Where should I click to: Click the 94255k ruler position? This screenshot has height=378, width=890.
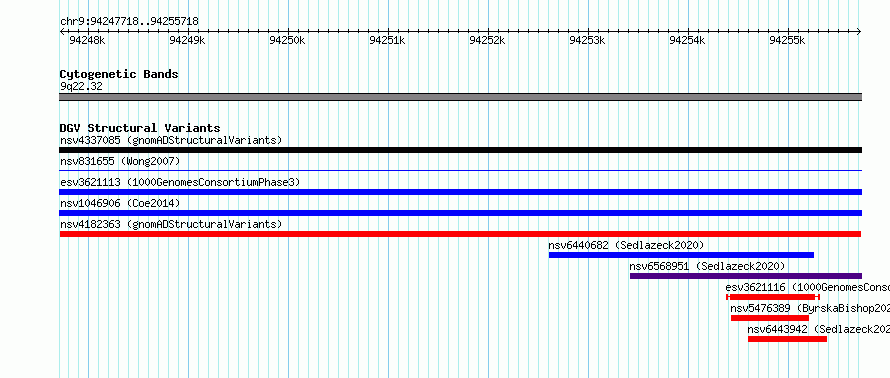[x=787, y=40]
